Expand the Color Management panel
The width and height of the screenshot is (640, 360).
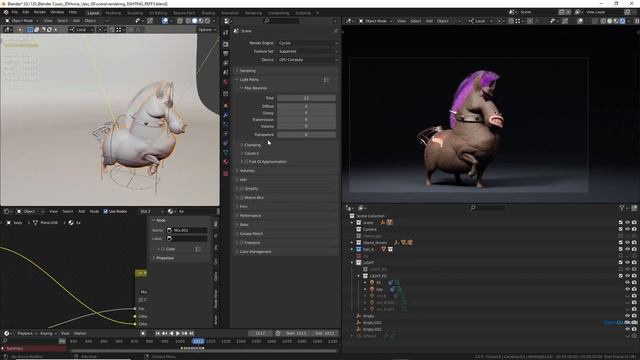(287, 252)
